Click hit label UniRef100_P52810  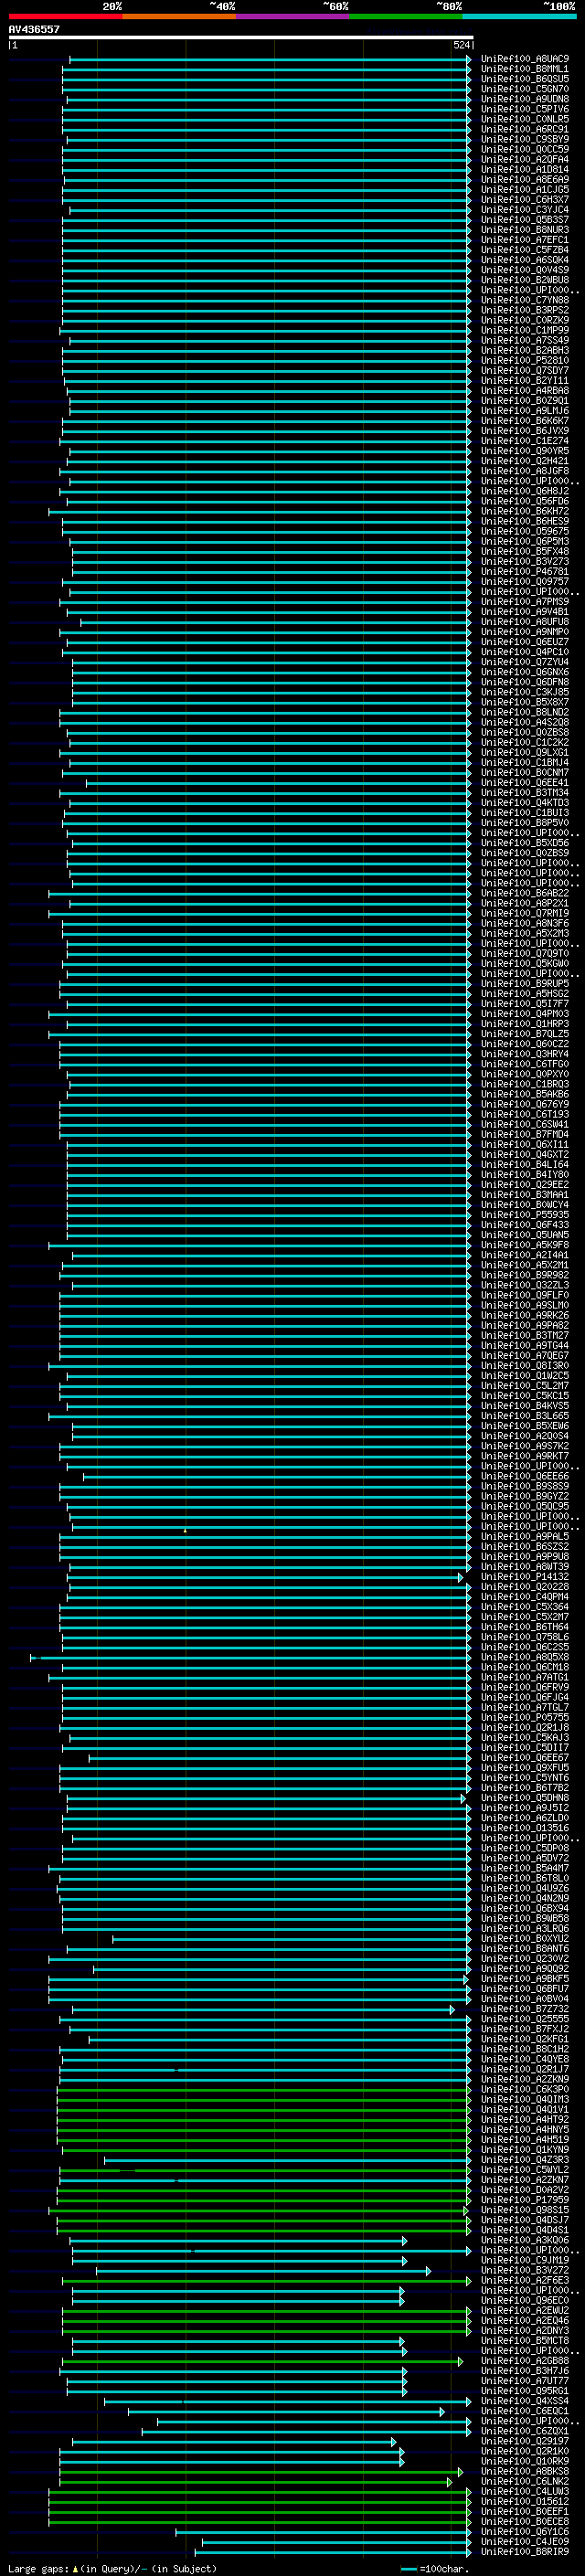[524, 360]
